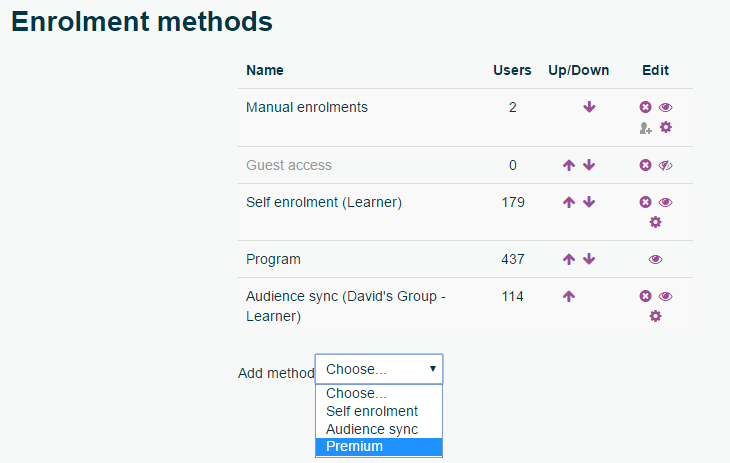
Task: Select Premium from the dropdown list
Action: [x=379, y=446]
